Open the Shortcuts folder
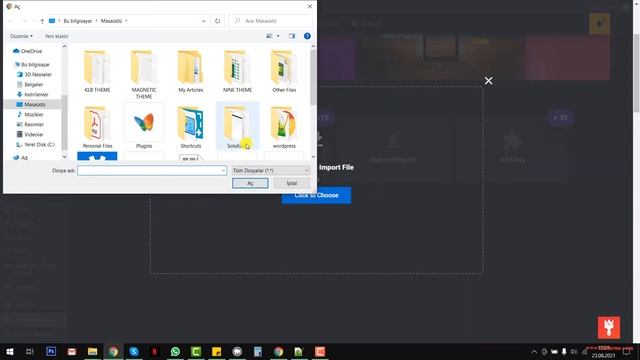This screenshot has height=360, width=640. coord(191,127)
